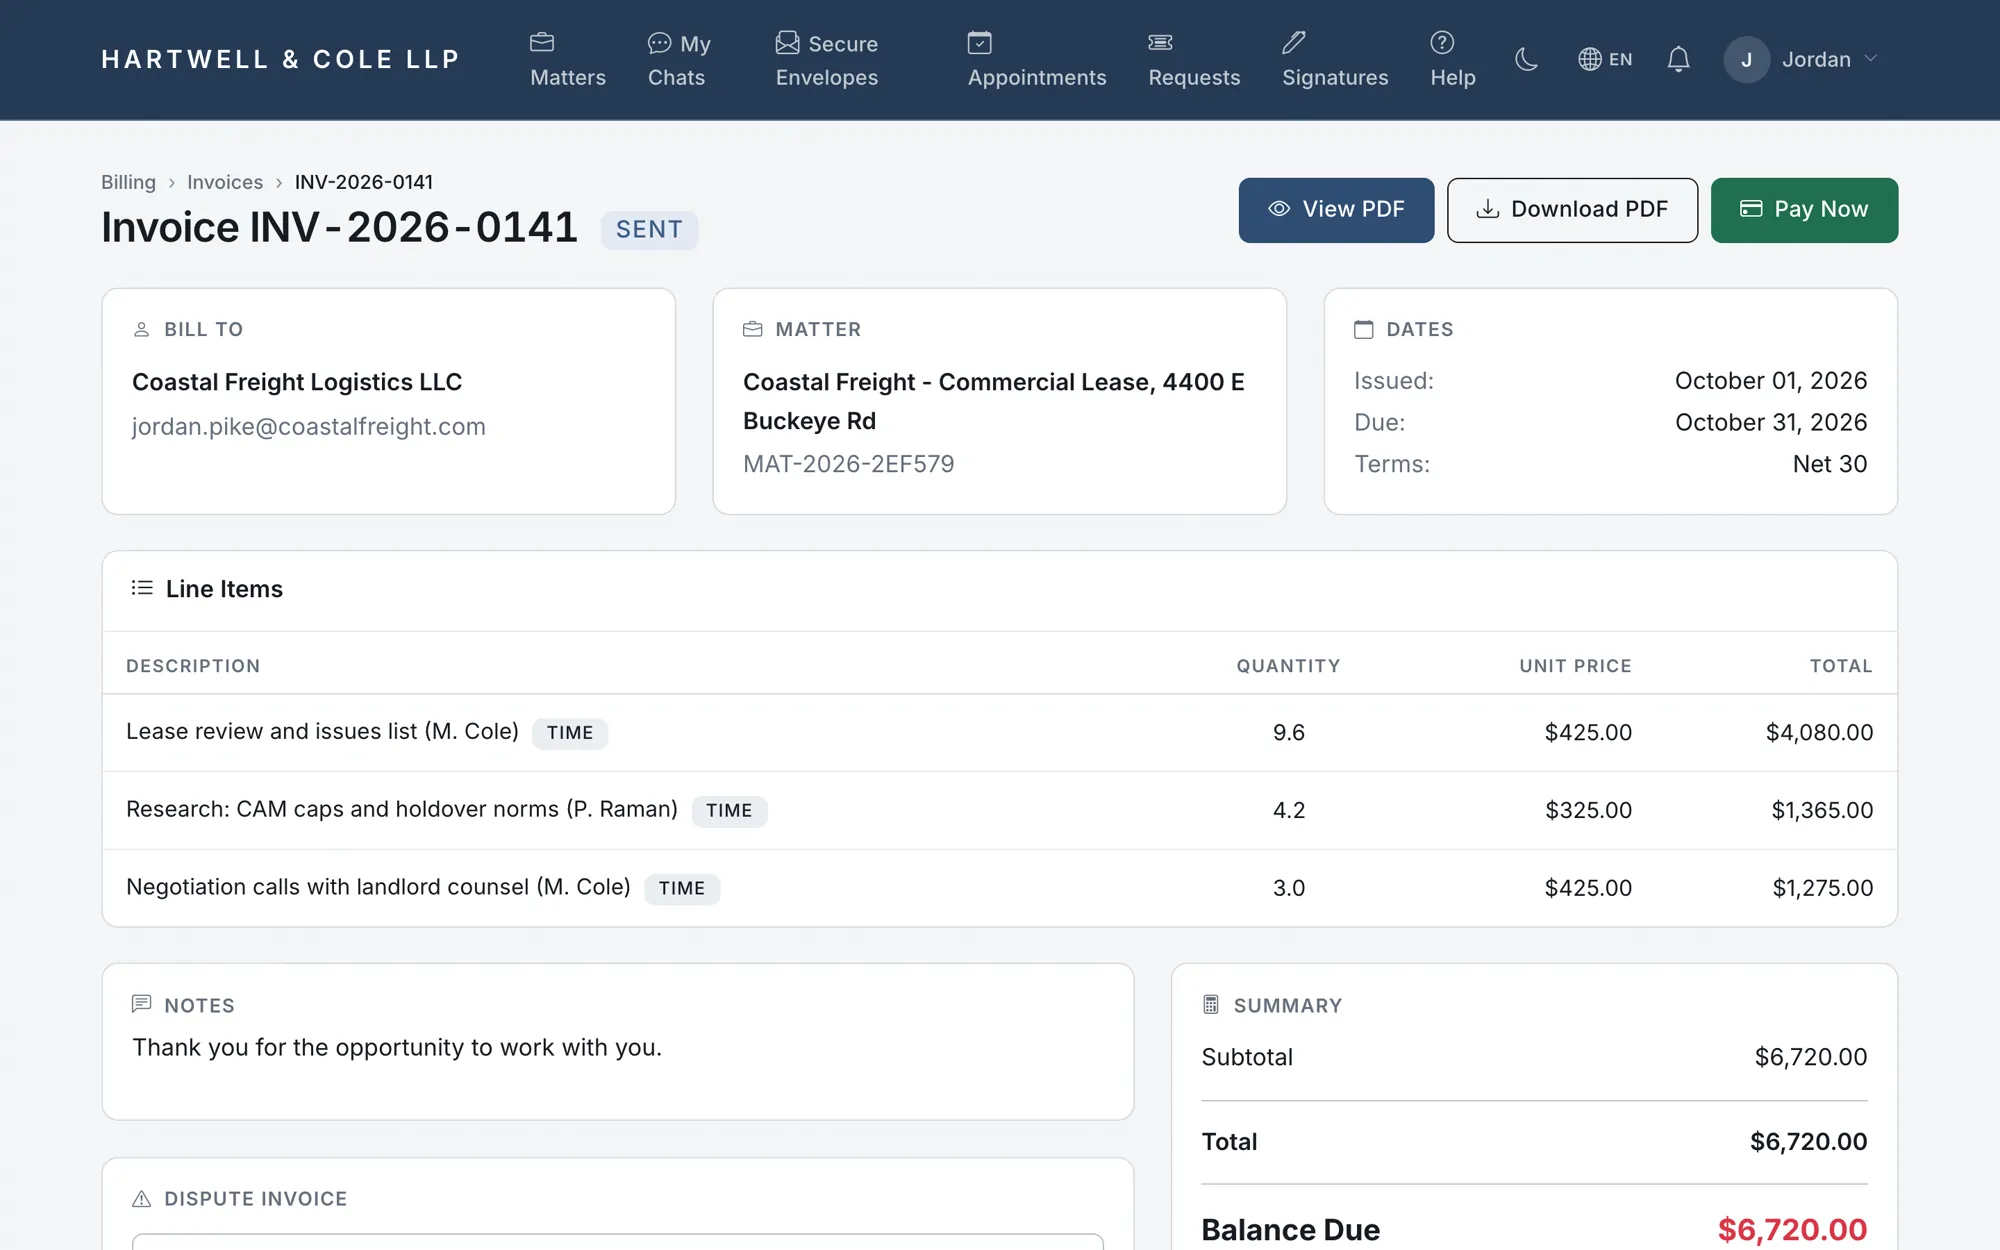
Task: Go to the Signatures nav item
Action: point(1335,59)
